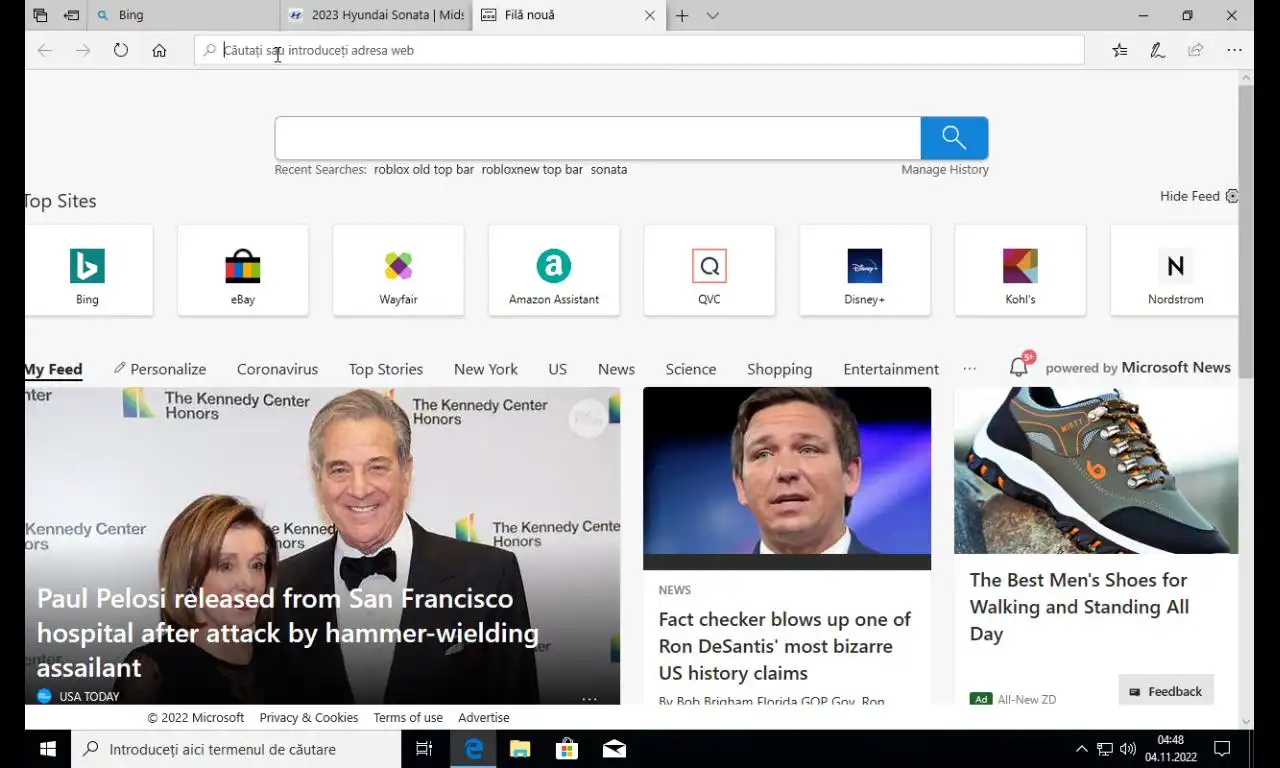Select the News feed category
Screen dimensions: 1280x768
[616, 369]
